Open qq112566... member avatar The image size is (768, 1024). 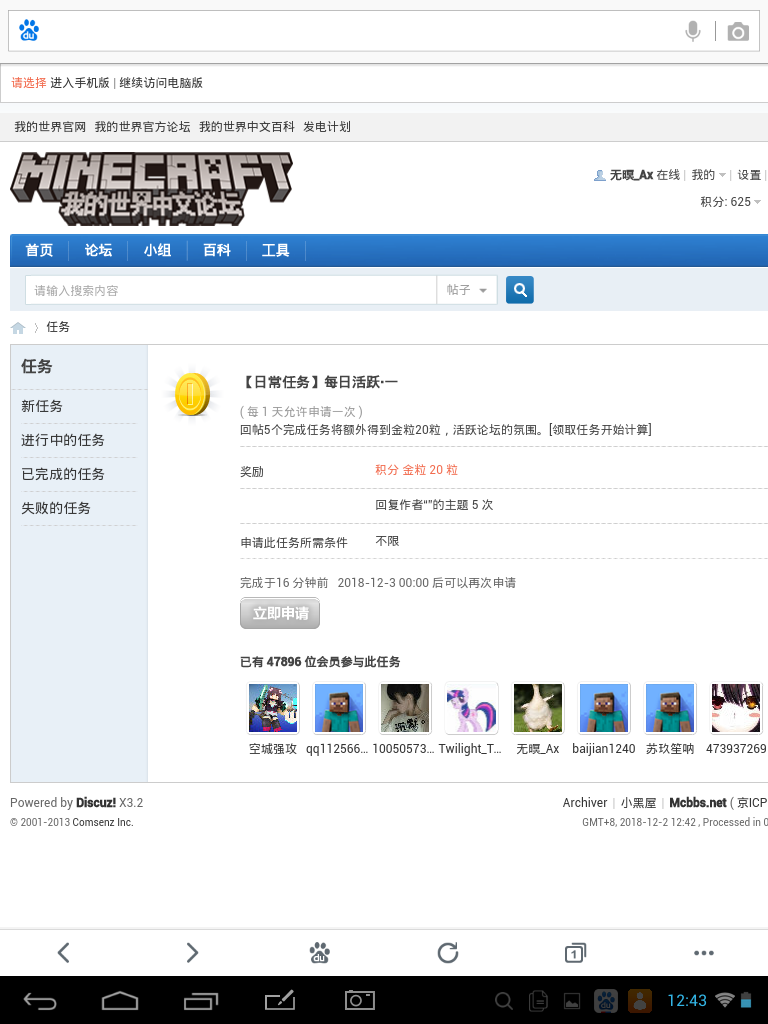pyautogui.click(x=339, y=708)
